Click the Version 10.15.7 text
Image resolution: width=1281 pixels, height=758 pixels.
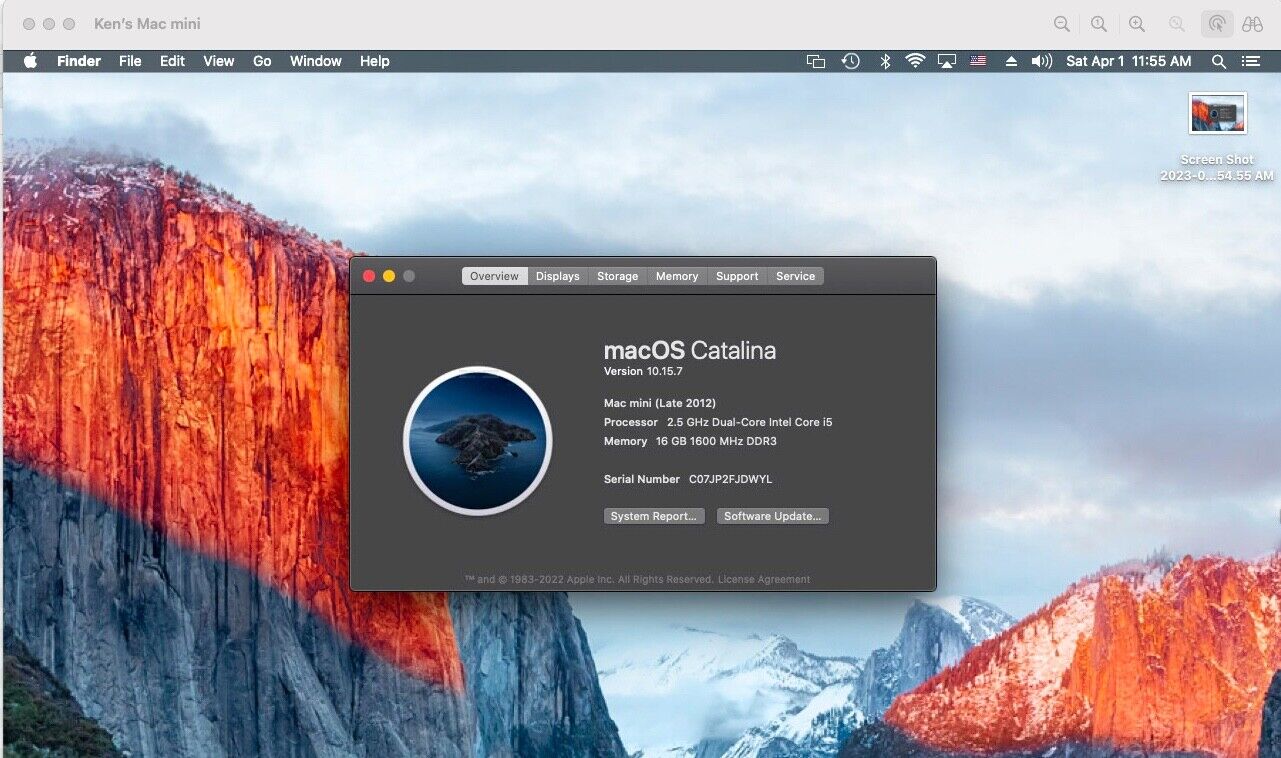[x=643, y=372]
